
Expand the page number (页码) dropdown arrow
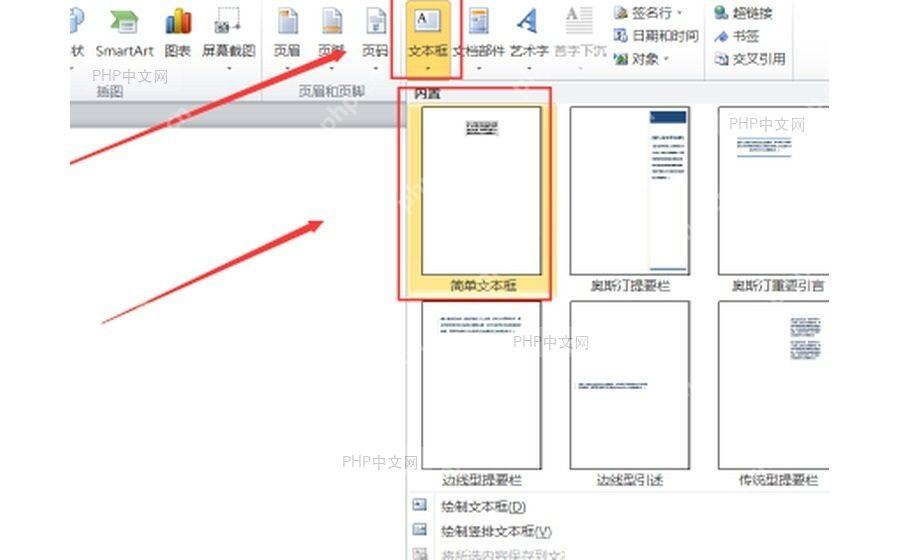(375, 68)
